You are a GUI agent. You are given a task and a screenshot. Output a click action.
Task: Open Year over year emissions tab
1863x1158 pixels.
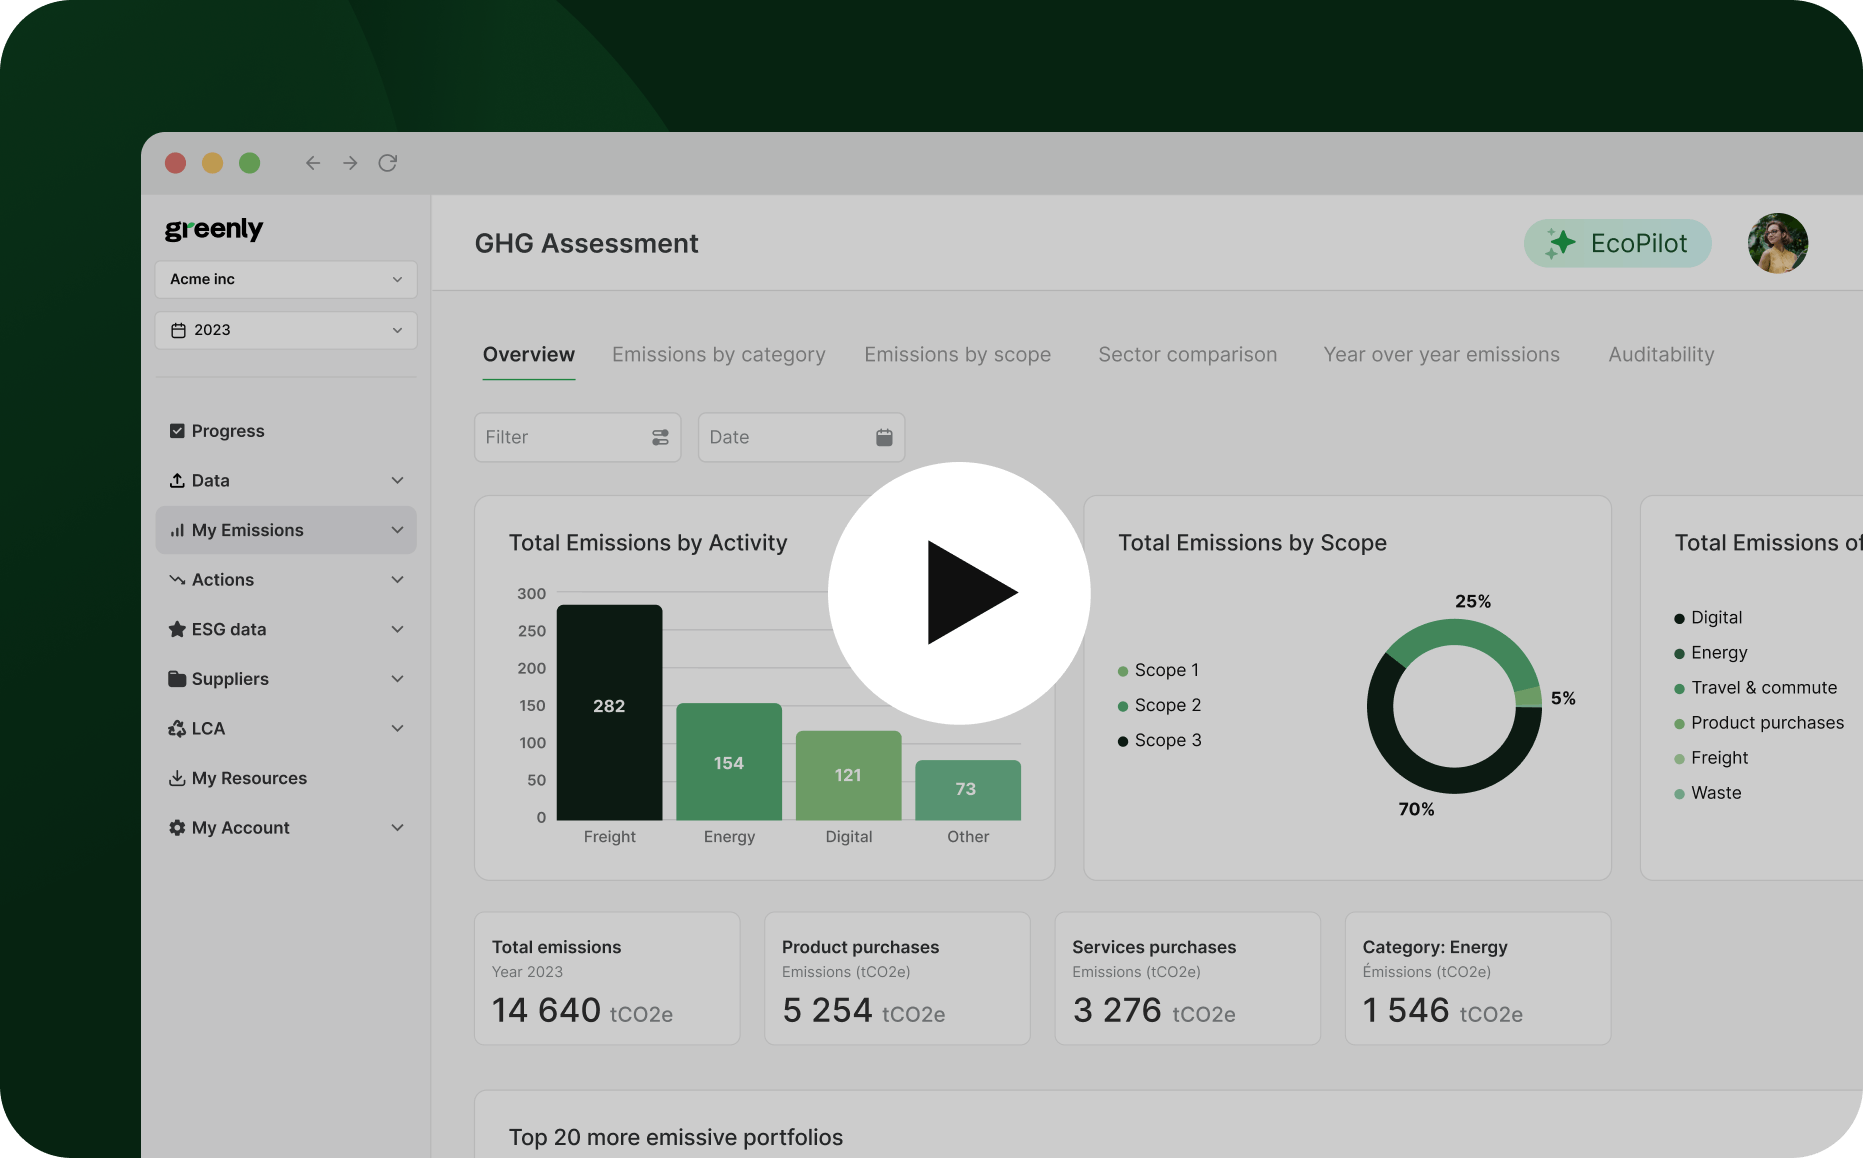(x=1442, y=355)
